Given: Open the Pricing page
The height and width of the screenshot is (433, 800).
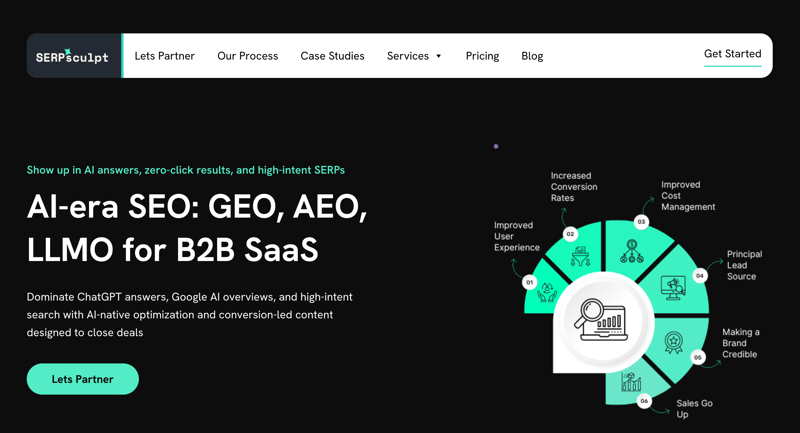Looking at the screenshot, I should click(x=482, y=56).
